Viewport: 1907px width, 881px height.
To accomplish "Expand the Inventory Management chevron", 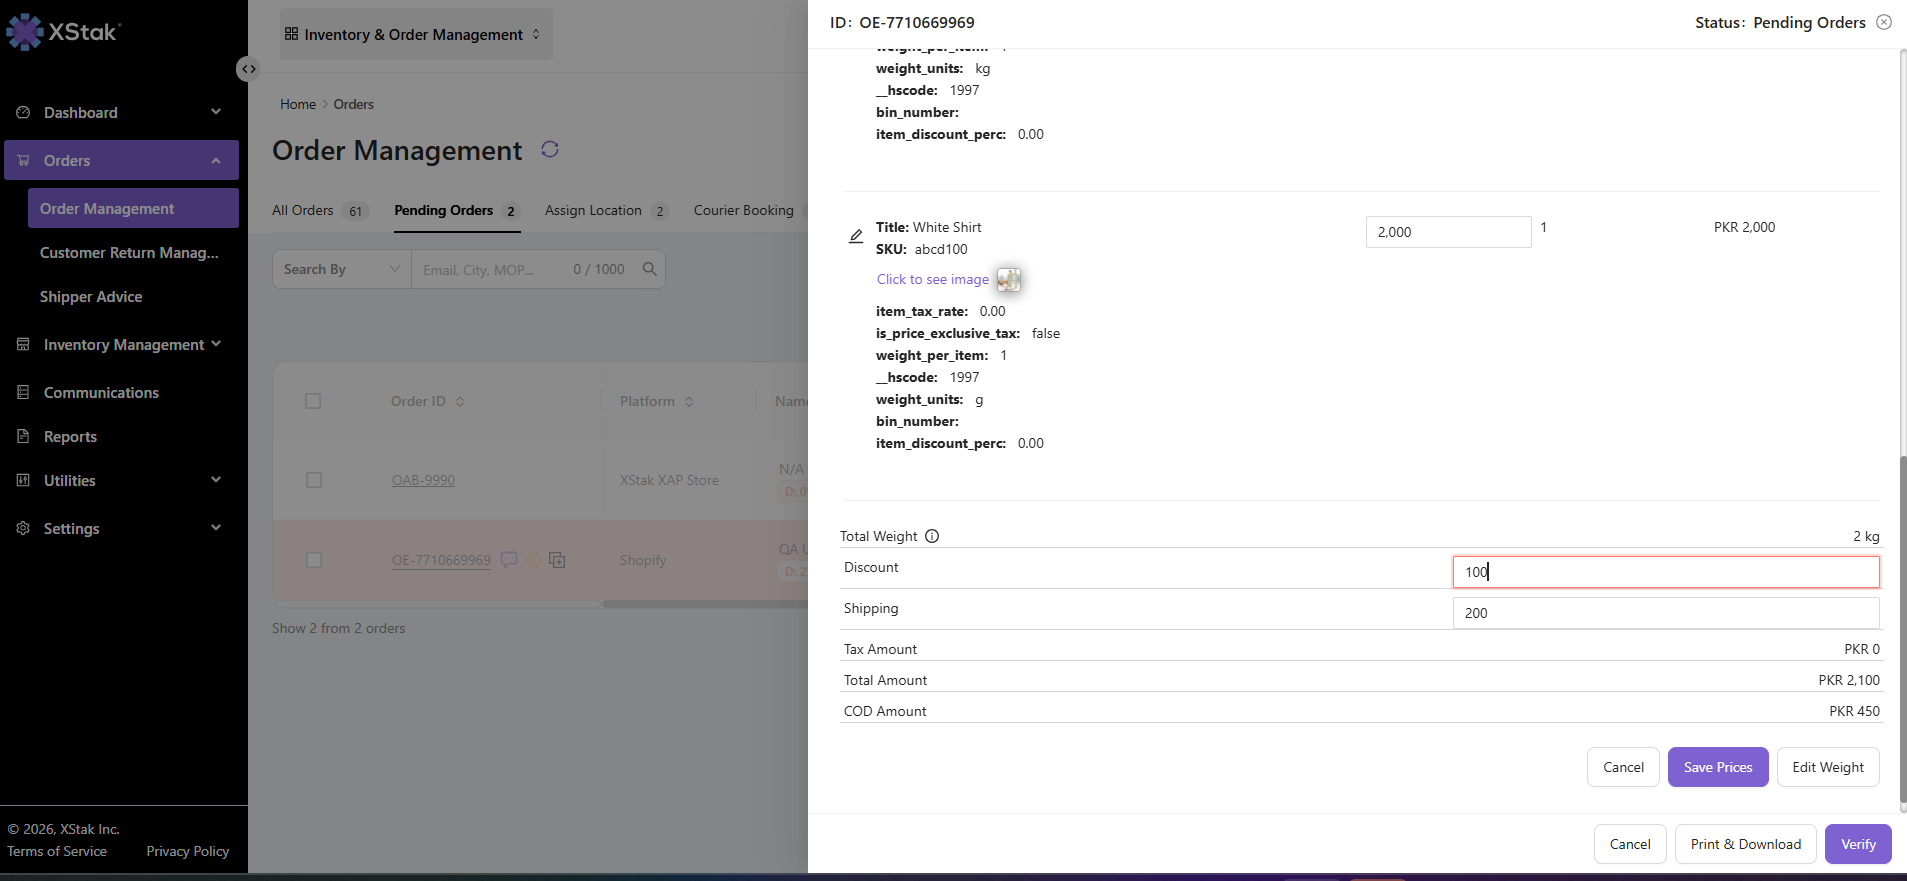I will 216,344.
